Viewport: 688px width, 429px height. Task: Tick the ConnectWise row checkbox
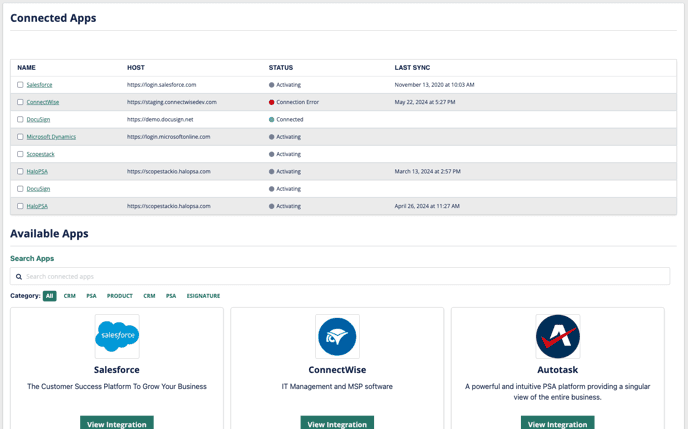point(20,102)
